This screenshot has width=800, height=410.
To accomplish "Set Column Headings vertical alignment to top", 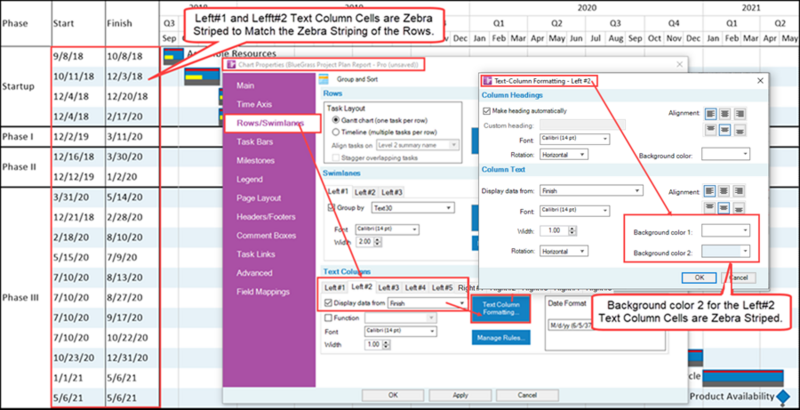I will point(710,130).
